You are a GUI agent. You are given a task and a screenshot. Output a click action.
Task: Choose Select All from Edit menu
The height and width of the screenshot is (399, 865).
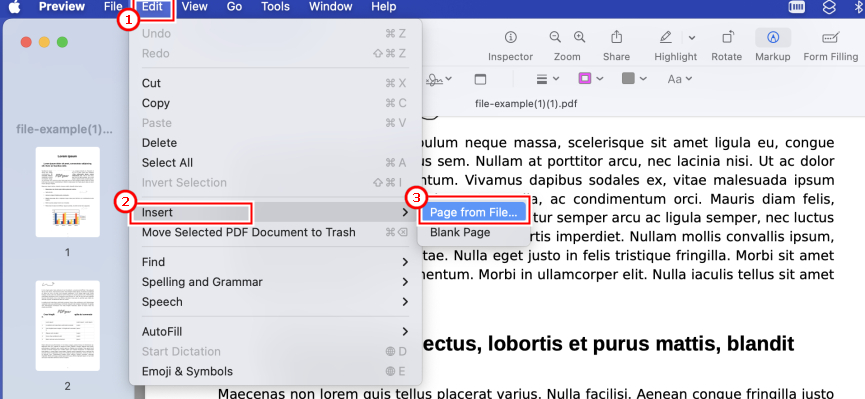pos(275,163)
